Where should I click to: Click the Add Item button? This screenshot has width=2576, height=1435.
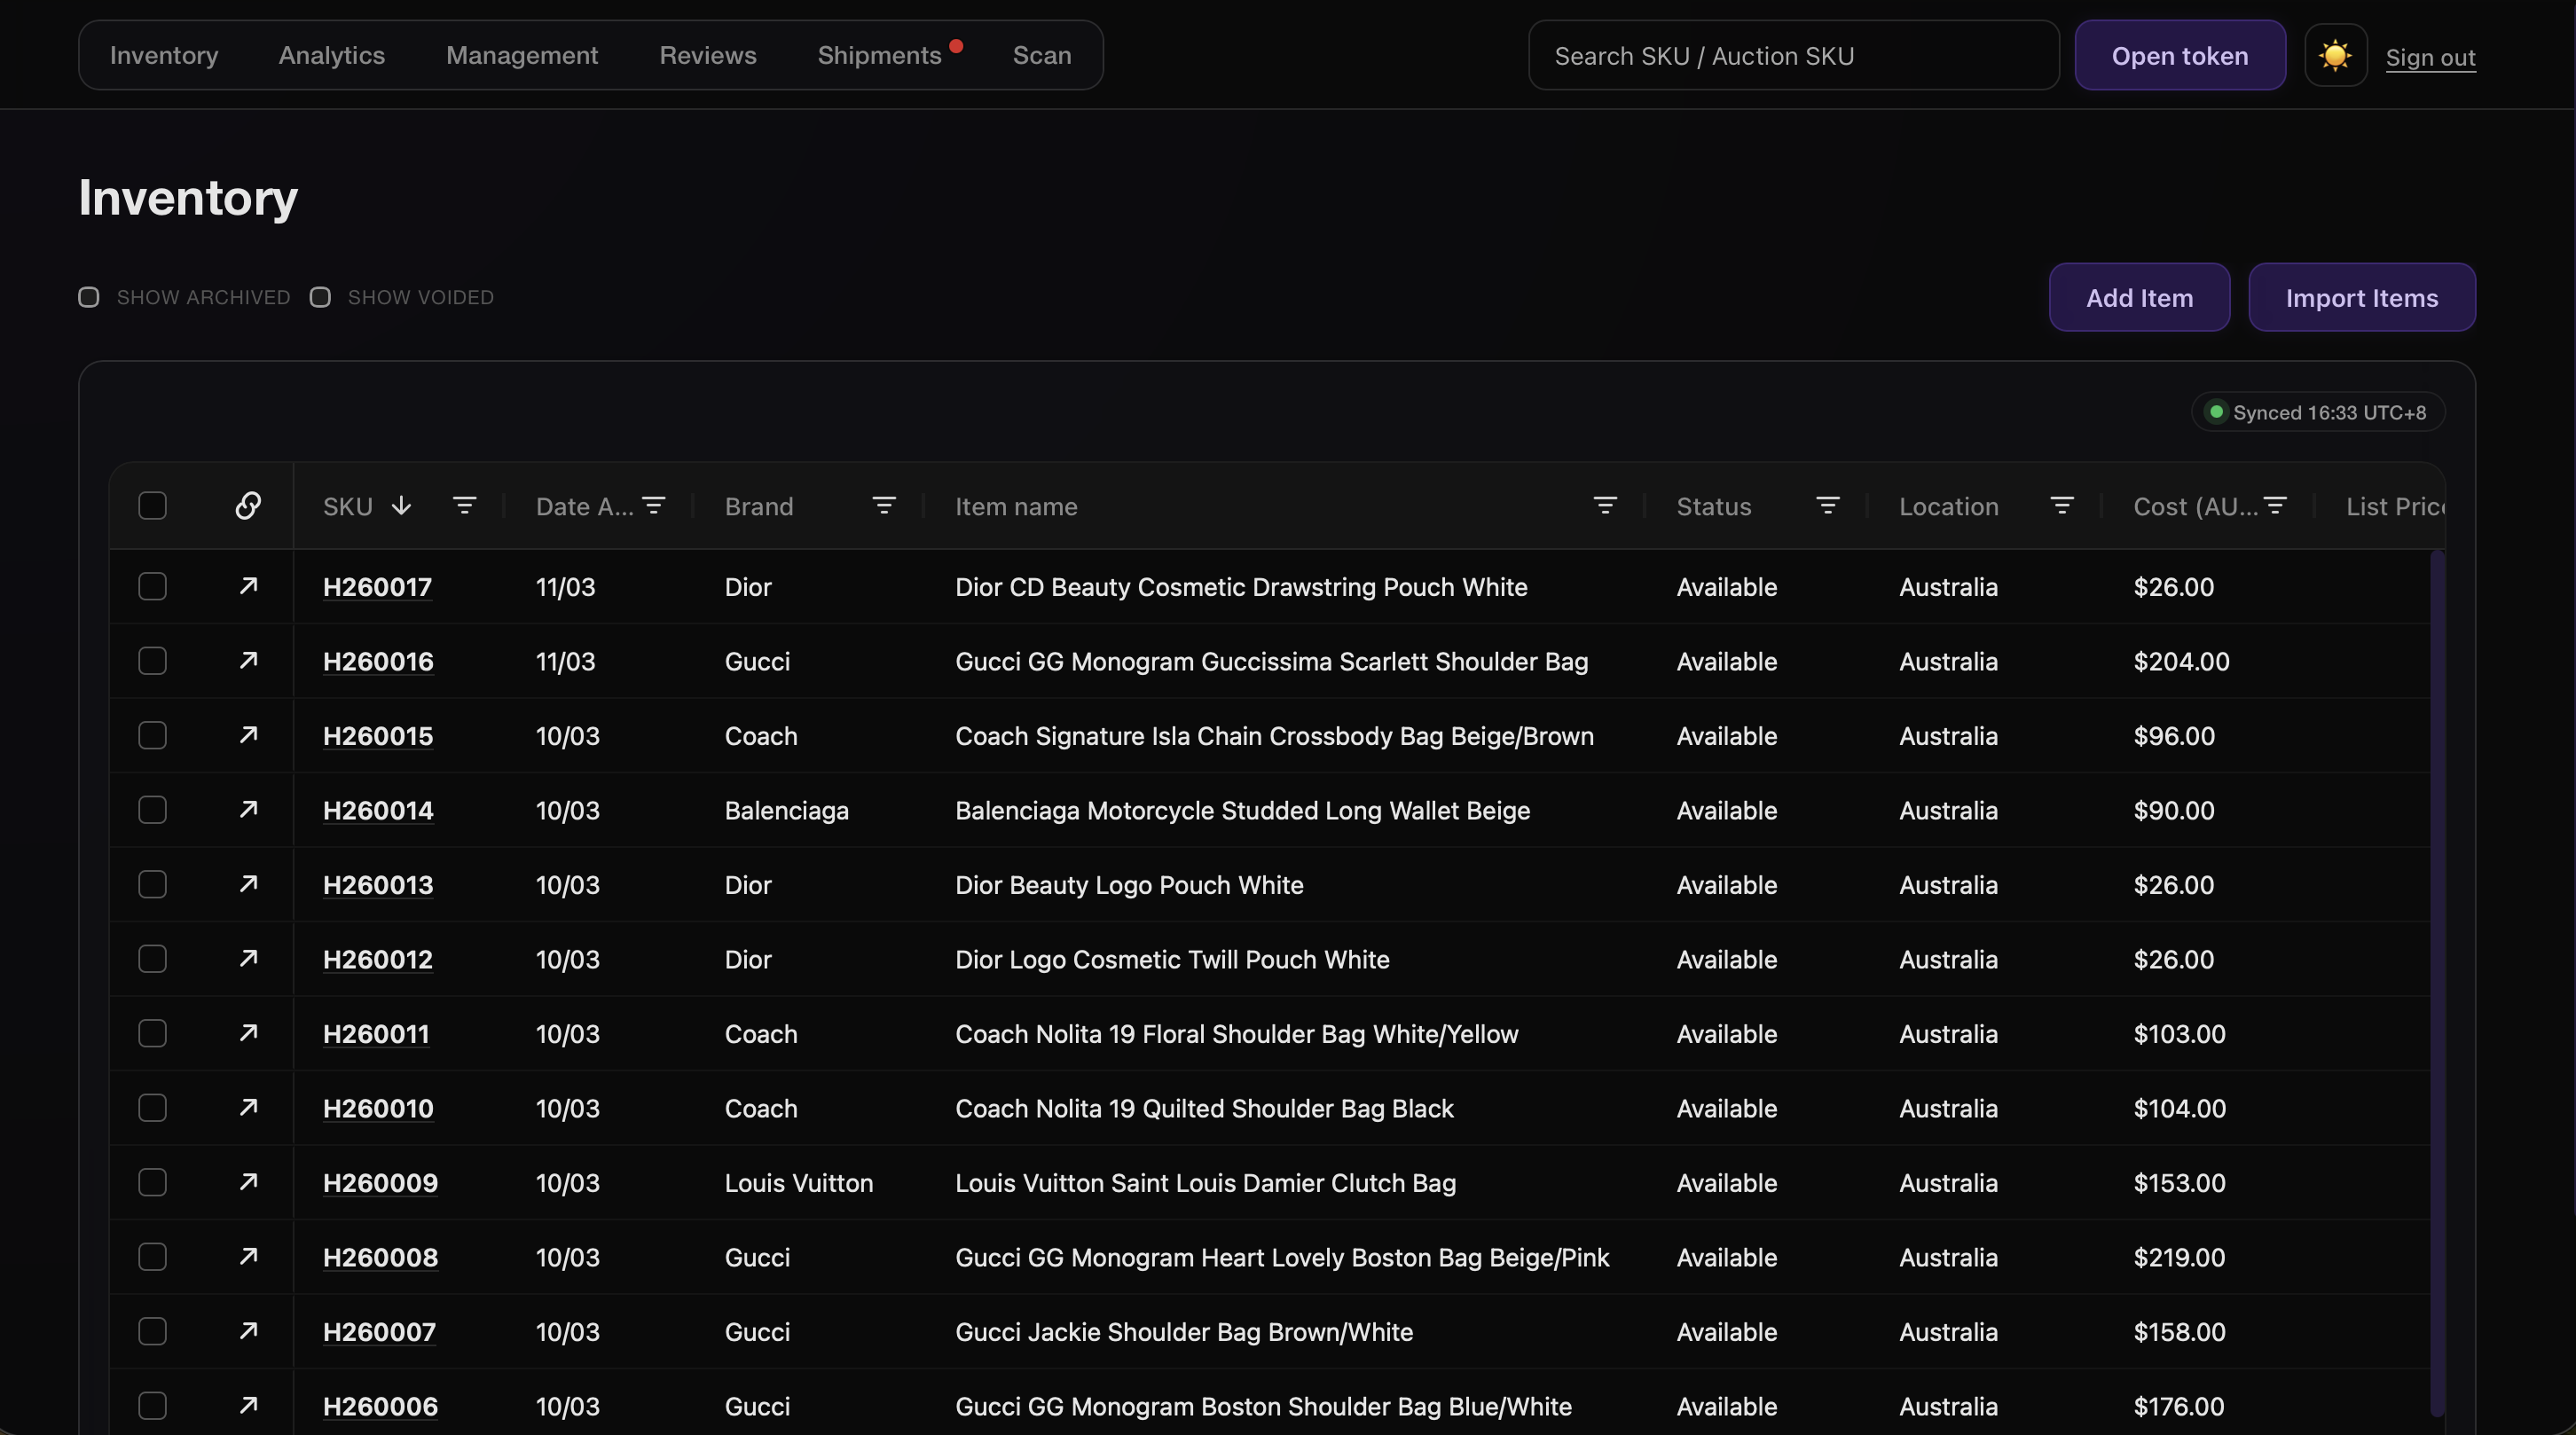point(2139,298)
